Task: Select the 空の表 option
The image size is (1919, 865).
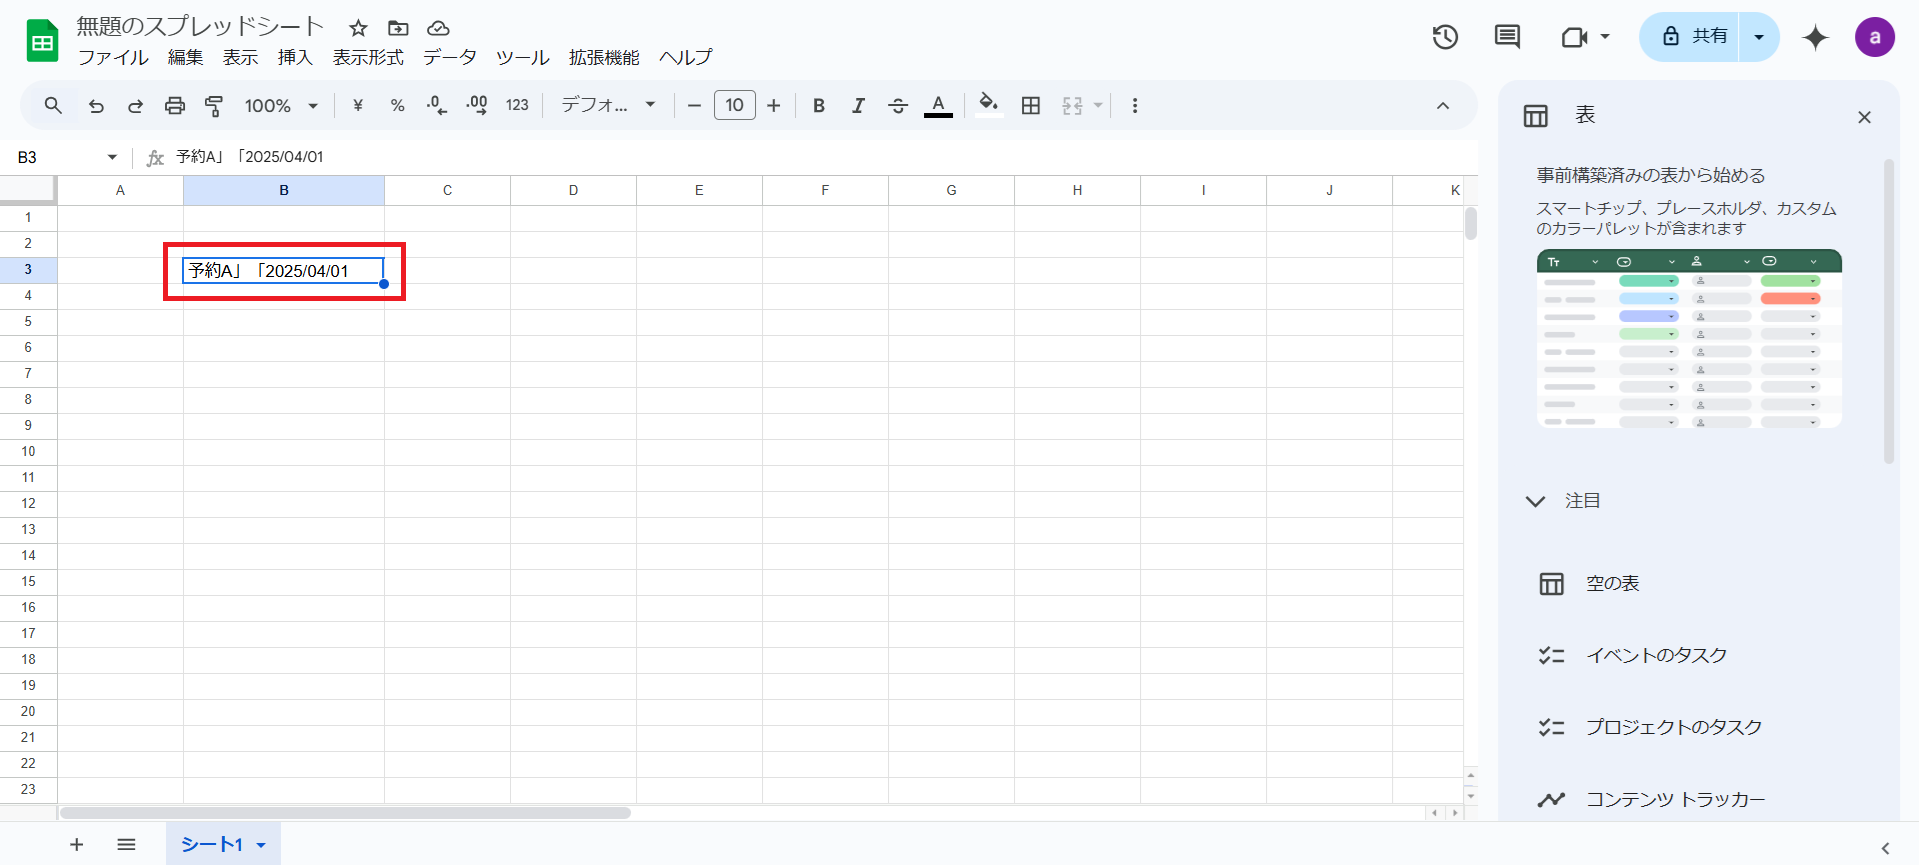Action: point(1612,584)
